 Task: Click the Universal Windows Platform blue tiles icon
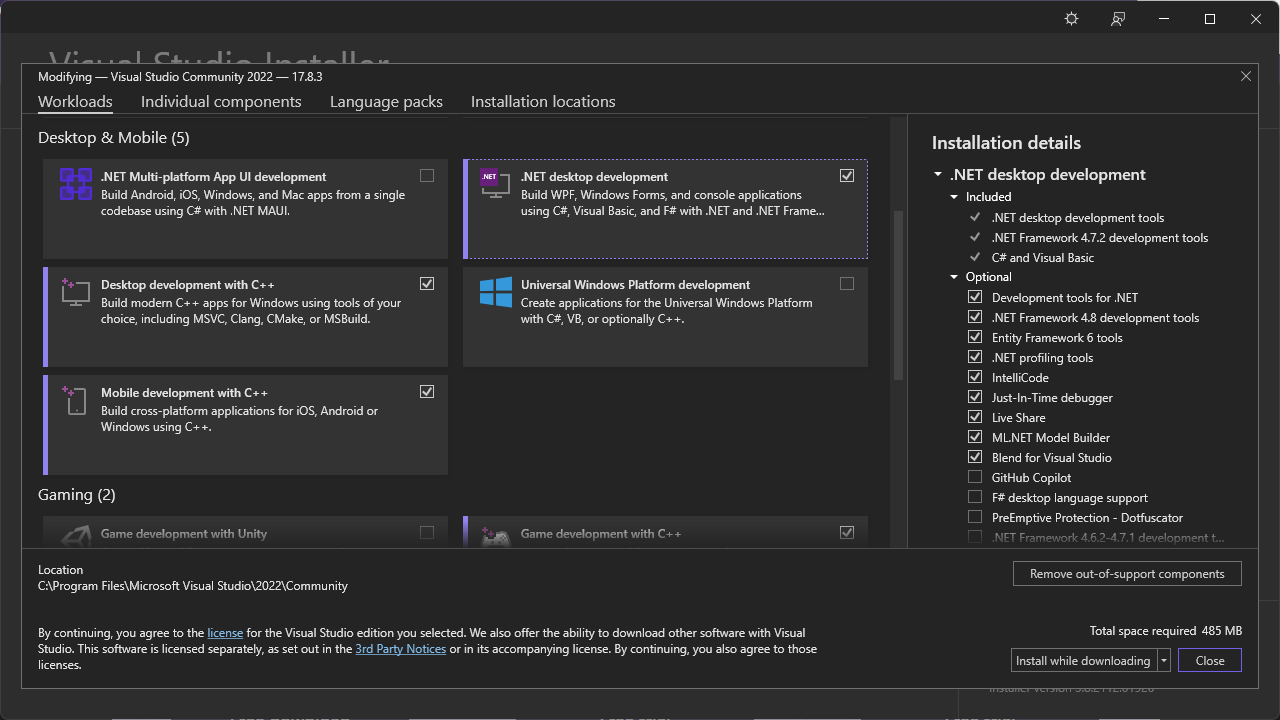[x=494, y=292]
